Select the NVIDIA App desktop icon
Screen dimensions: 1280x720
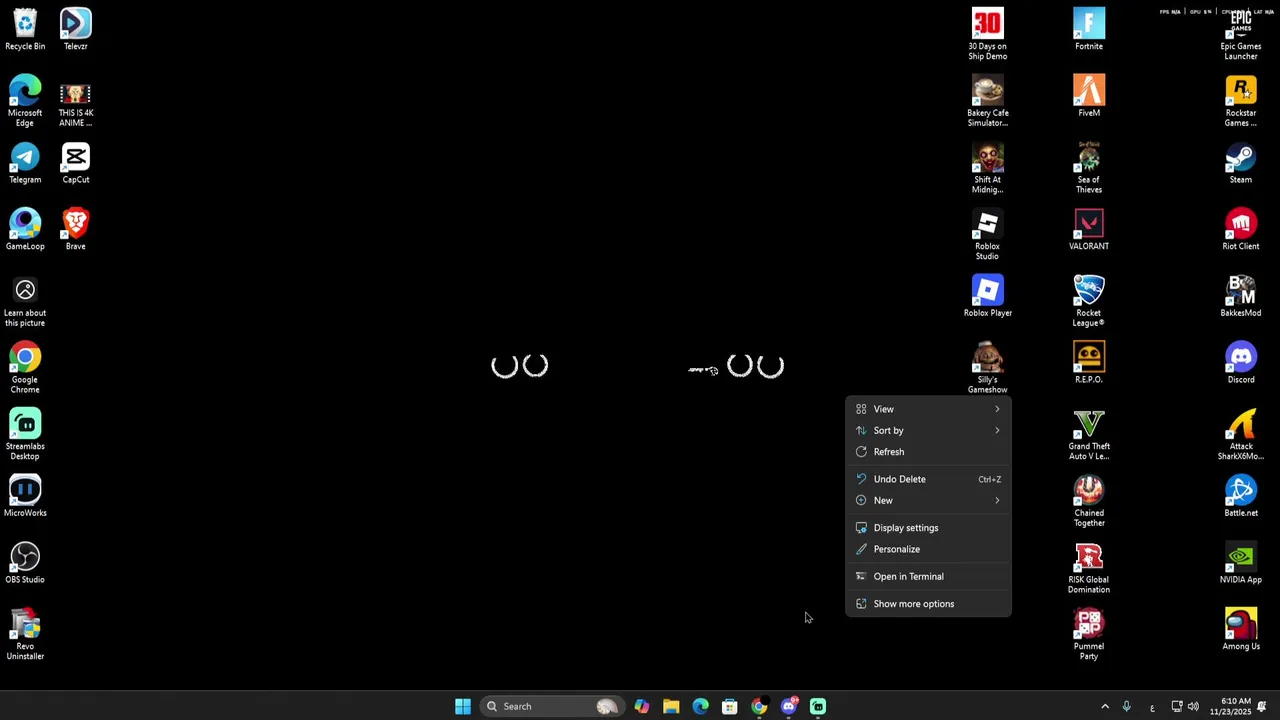click(x=1241, y=563)
